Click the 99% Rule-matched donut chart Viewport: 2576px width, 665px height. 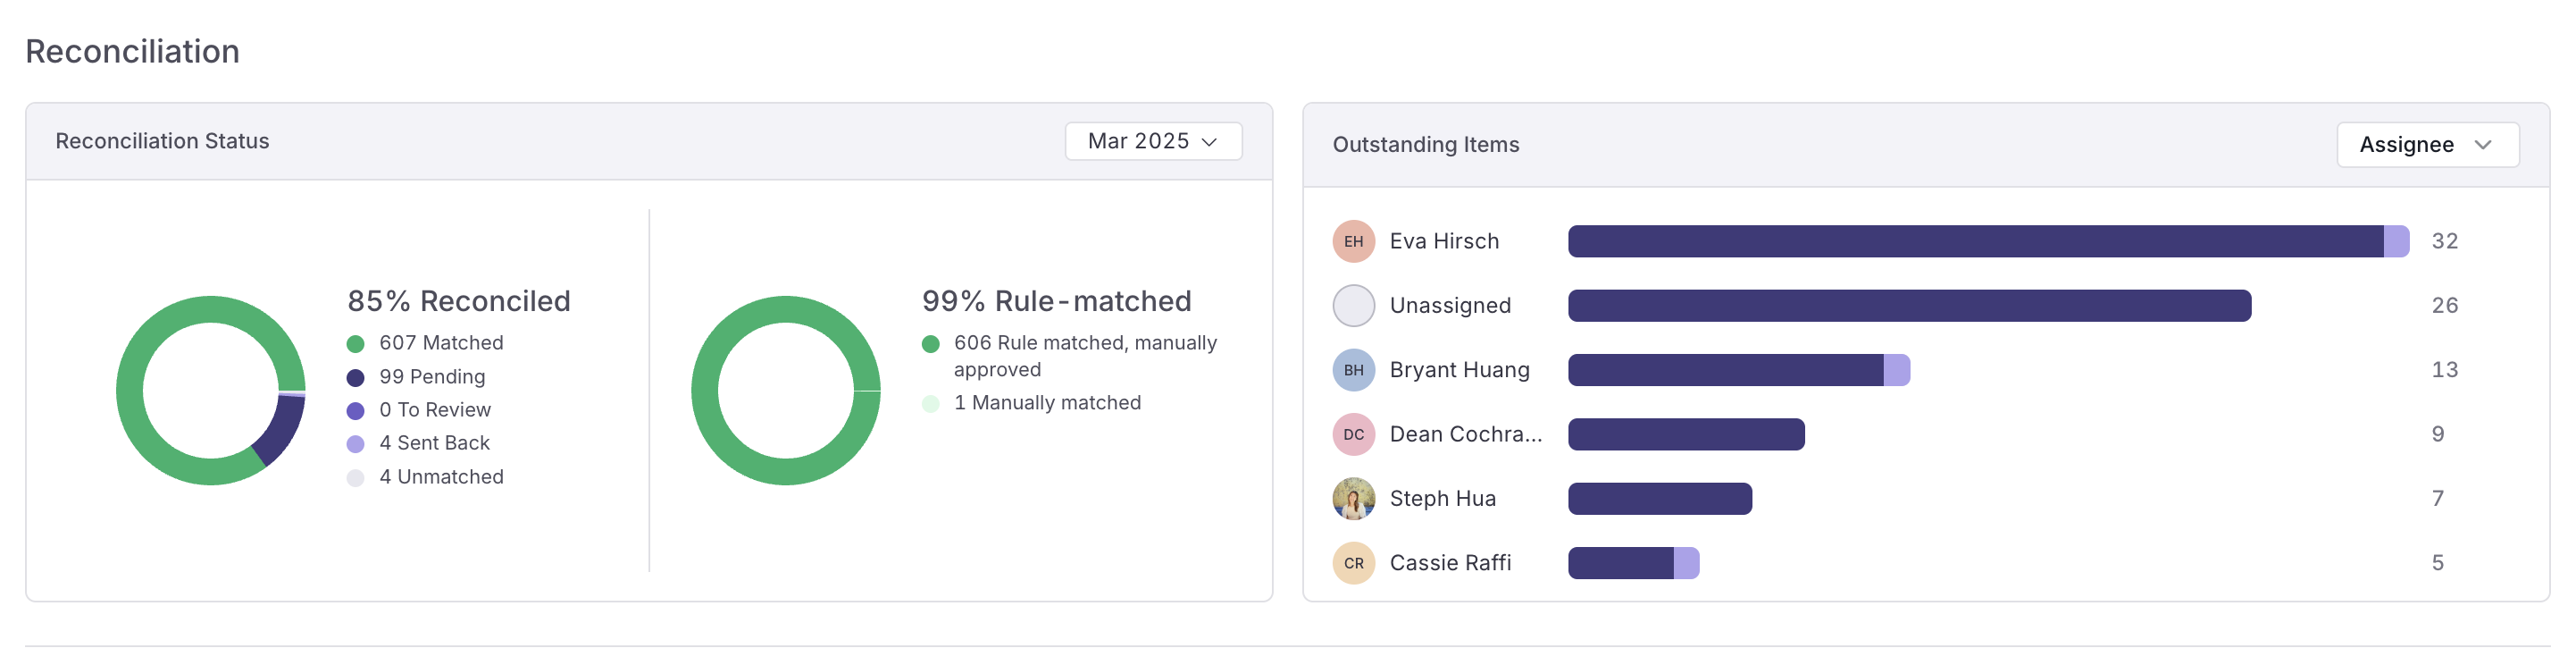pos(785,390)
